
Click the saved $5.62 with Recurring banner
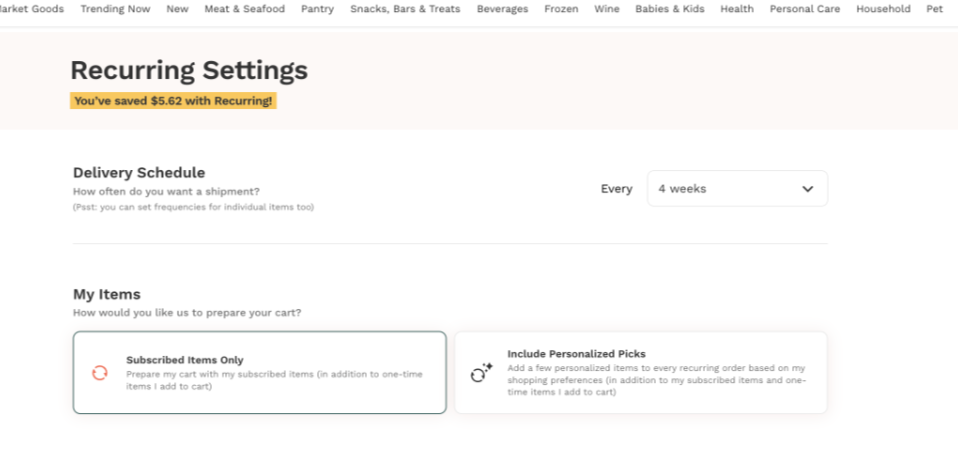173,101
